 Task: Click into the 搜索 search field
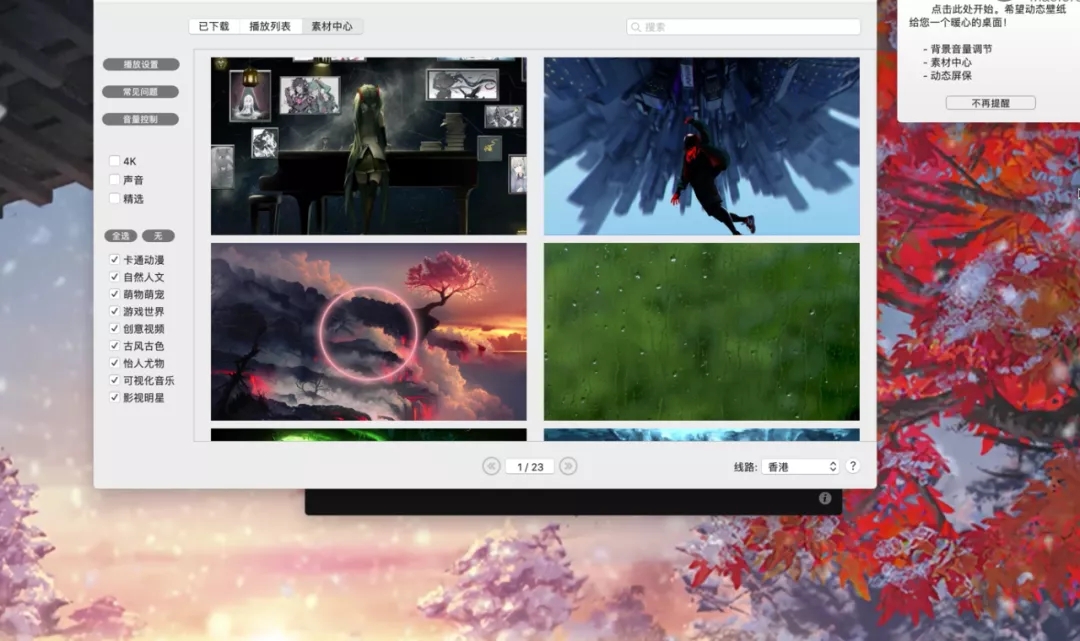tap(743, 27)
